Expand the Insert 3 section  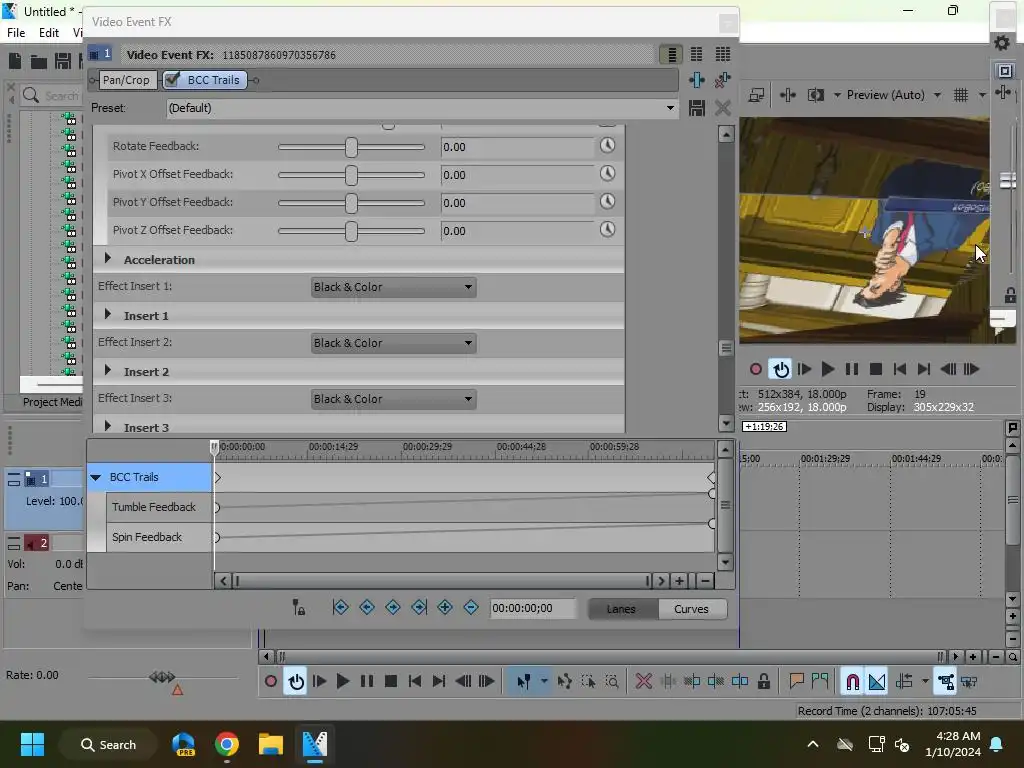(108, 426)
